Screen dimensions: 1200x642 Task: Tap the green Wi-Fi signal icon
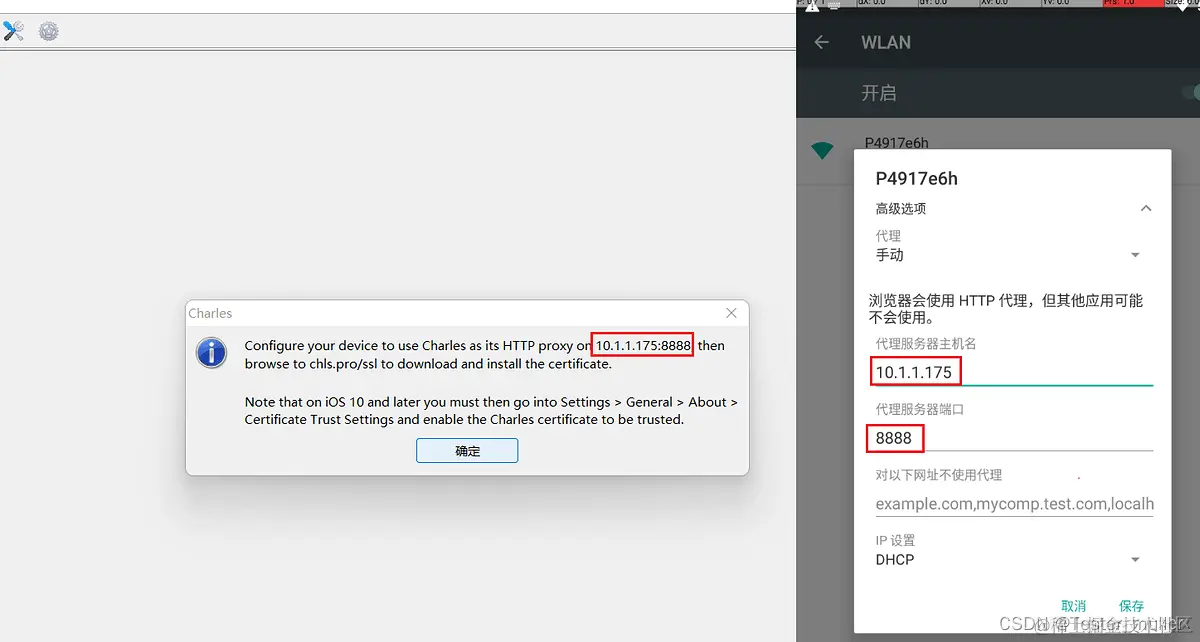point(822,150)
